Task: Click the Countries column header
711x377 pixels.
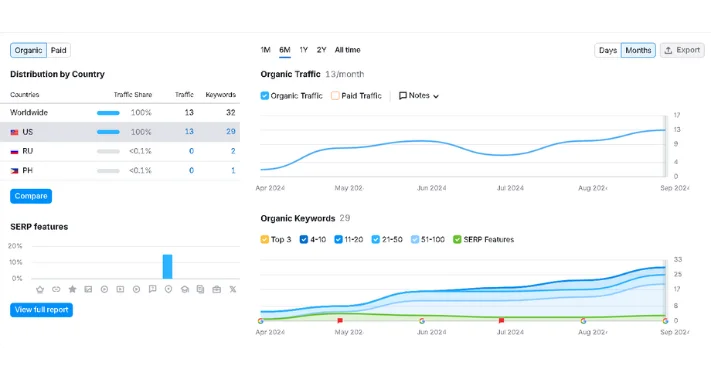Action: pyautogui.click(x=24, y=95)
